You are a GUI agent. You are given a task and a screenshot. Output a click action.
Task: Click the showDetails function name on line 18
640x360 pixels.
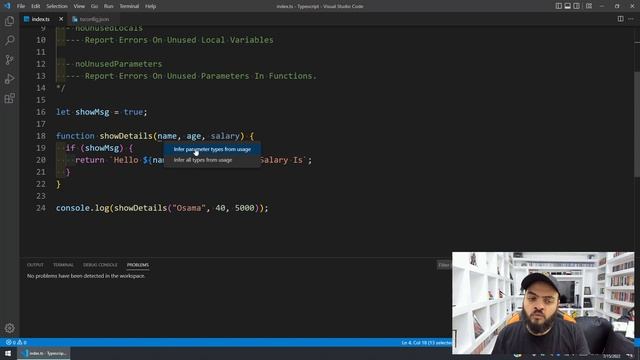[126, 136]
